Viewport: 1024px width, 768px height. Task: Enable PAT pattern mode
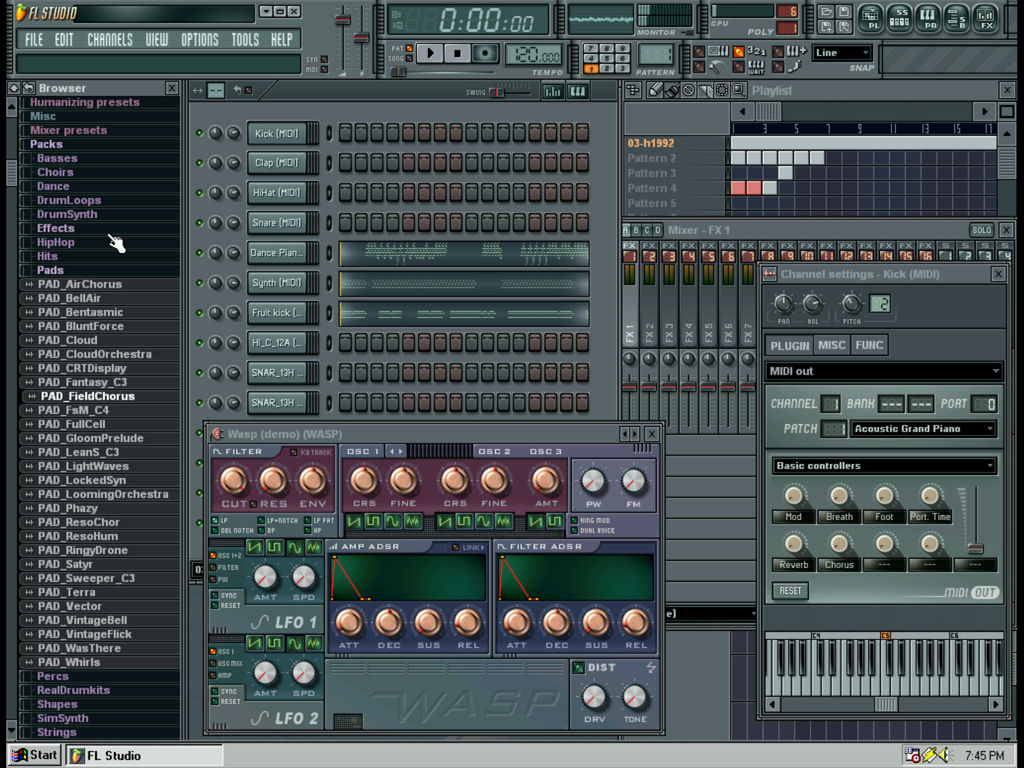pyautogui.click(x=409, y=48)
